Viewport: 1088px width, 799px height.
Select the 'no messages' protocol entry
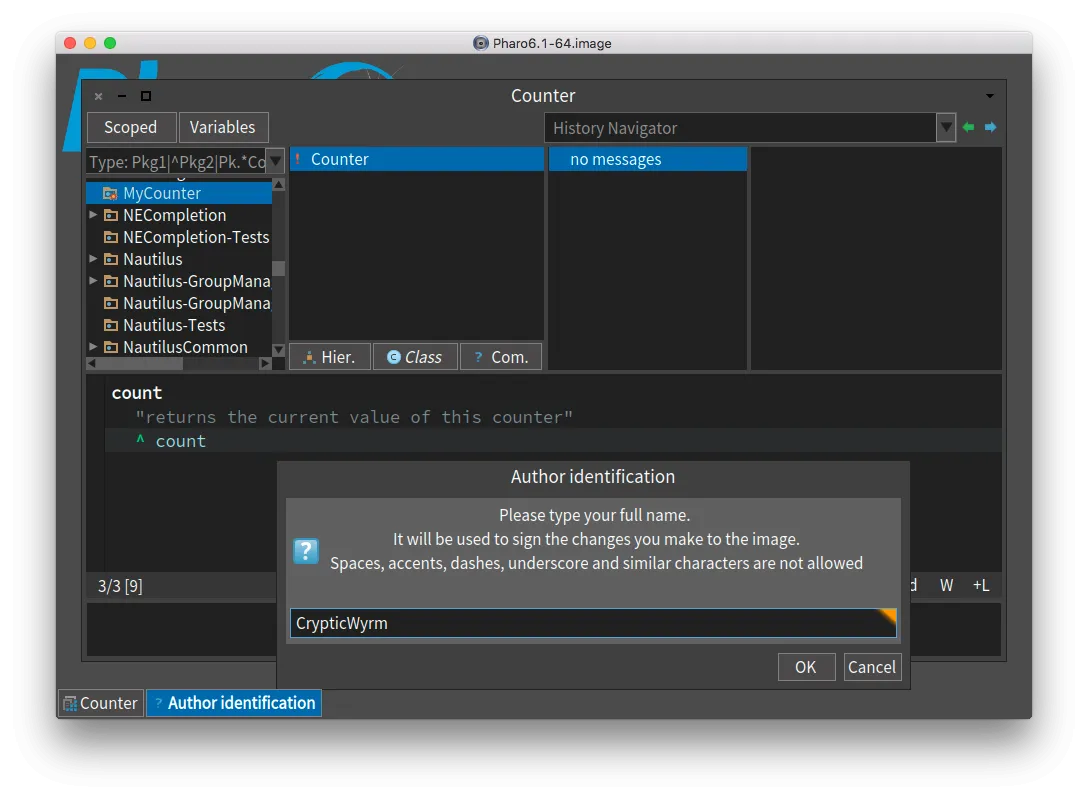click(648, 159)
